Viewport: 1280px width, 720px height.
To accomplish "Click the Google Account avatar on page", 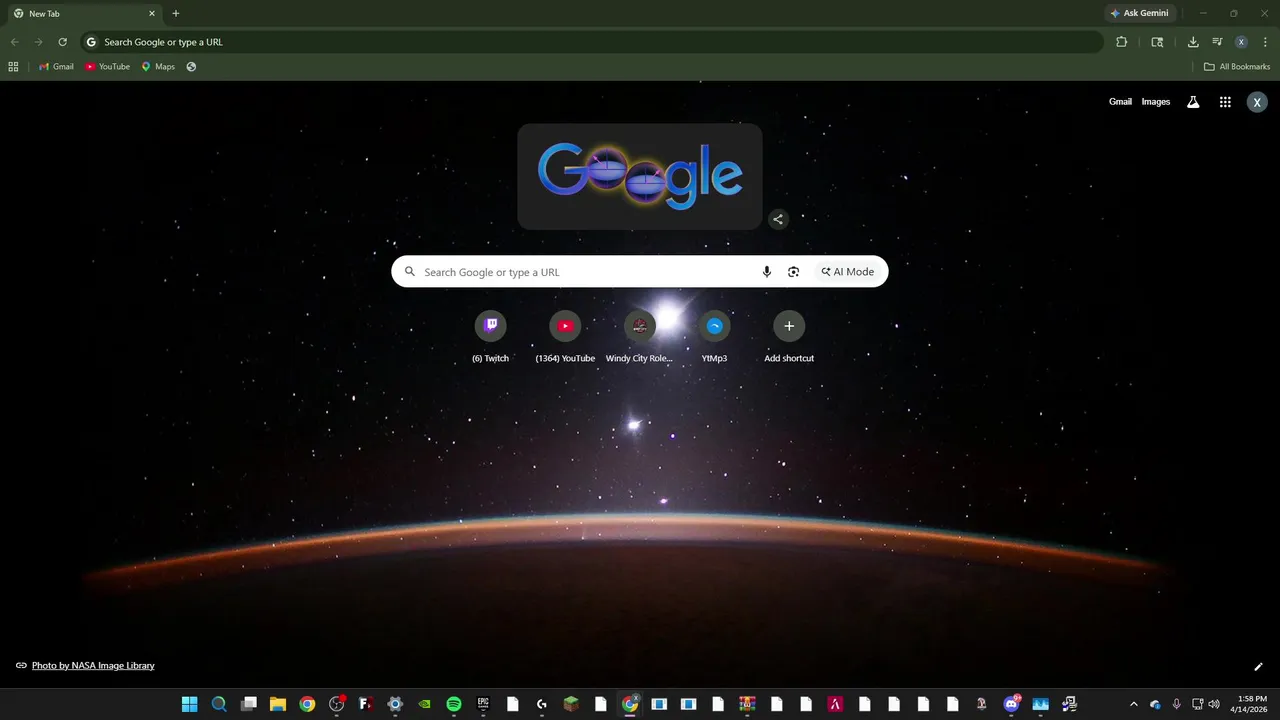I will (1257, 102).
